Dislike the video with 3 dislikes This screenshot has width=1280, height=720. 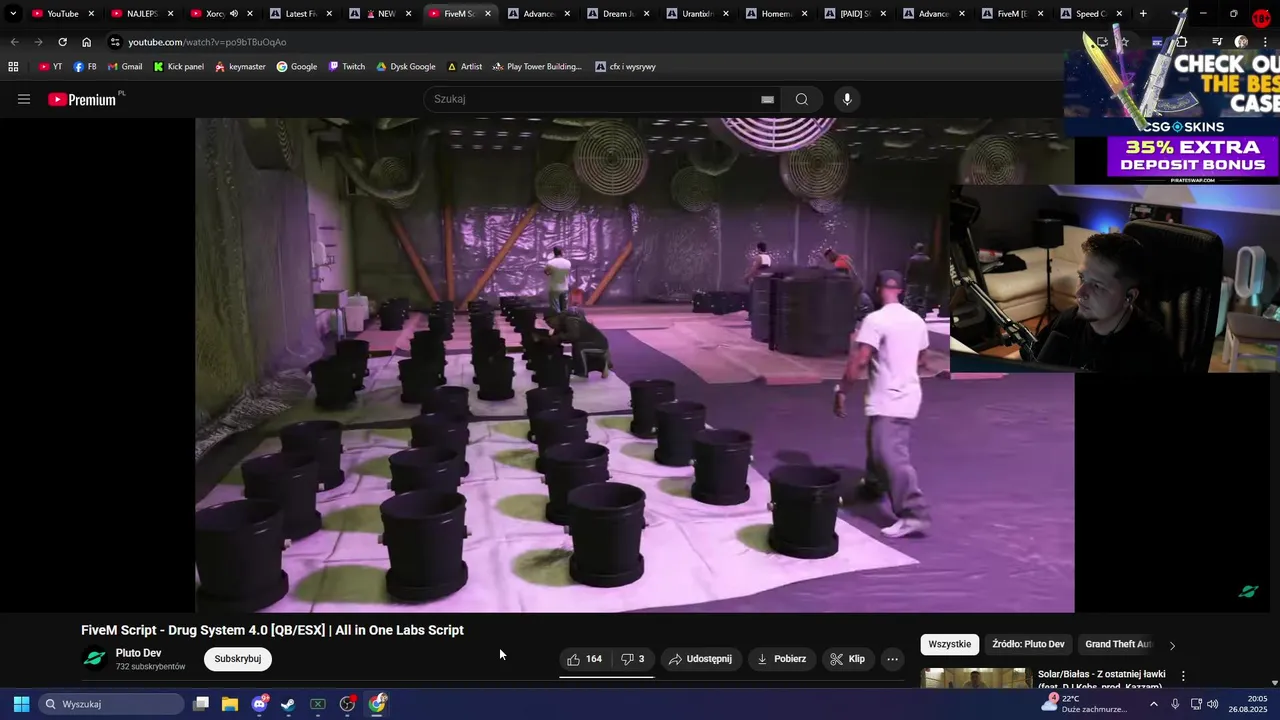(633, 659)
